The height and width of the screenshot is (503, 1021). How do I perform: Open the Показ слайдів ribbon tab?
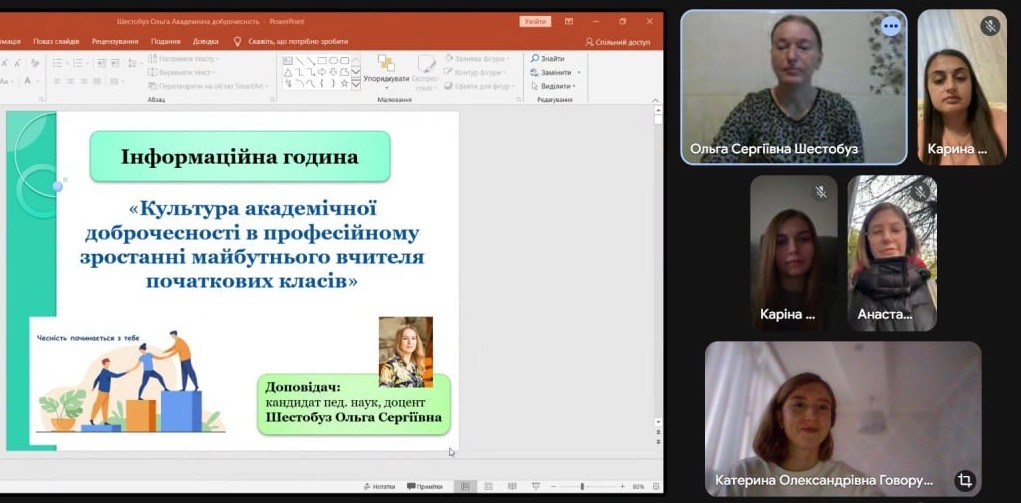(56, 42)
